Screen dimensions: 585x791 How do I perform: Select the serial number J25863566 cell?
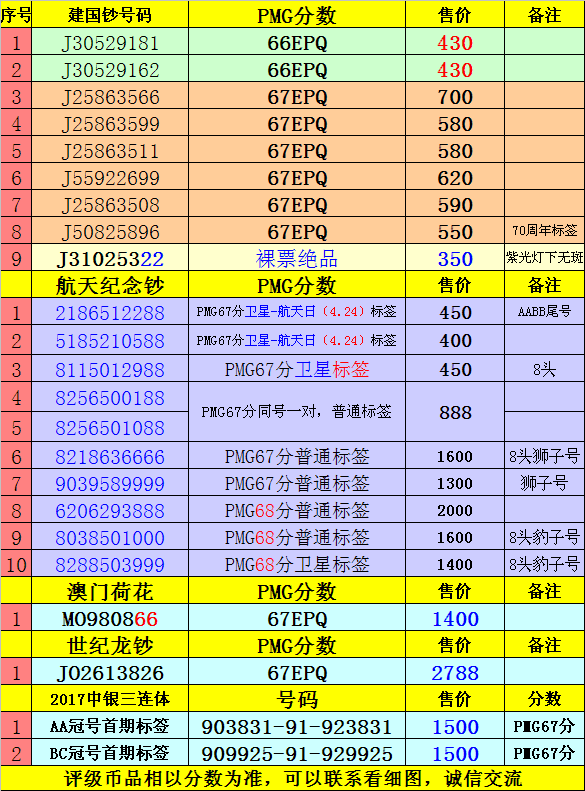[x=110, y=96]
